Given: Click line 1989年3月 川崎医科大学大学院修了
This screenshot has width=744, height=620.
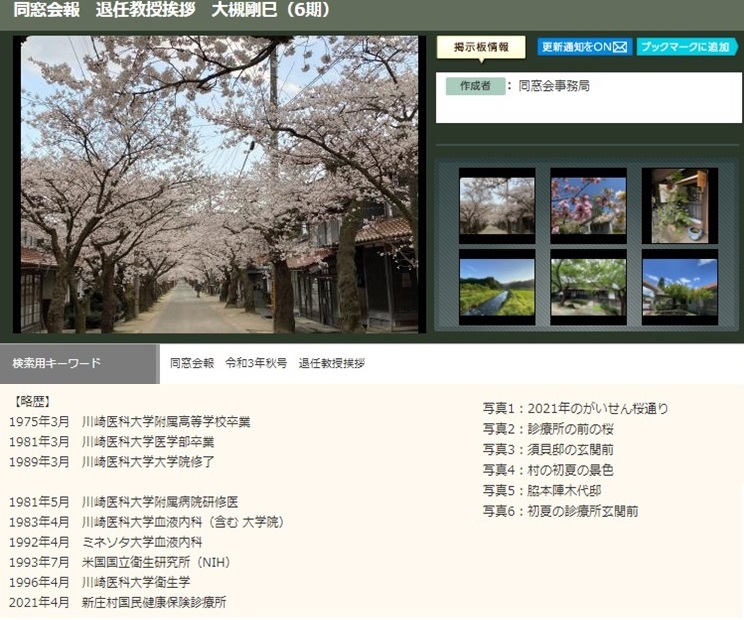Looking at the screenshot, I should pyautogui.click(x=112, y=462).
